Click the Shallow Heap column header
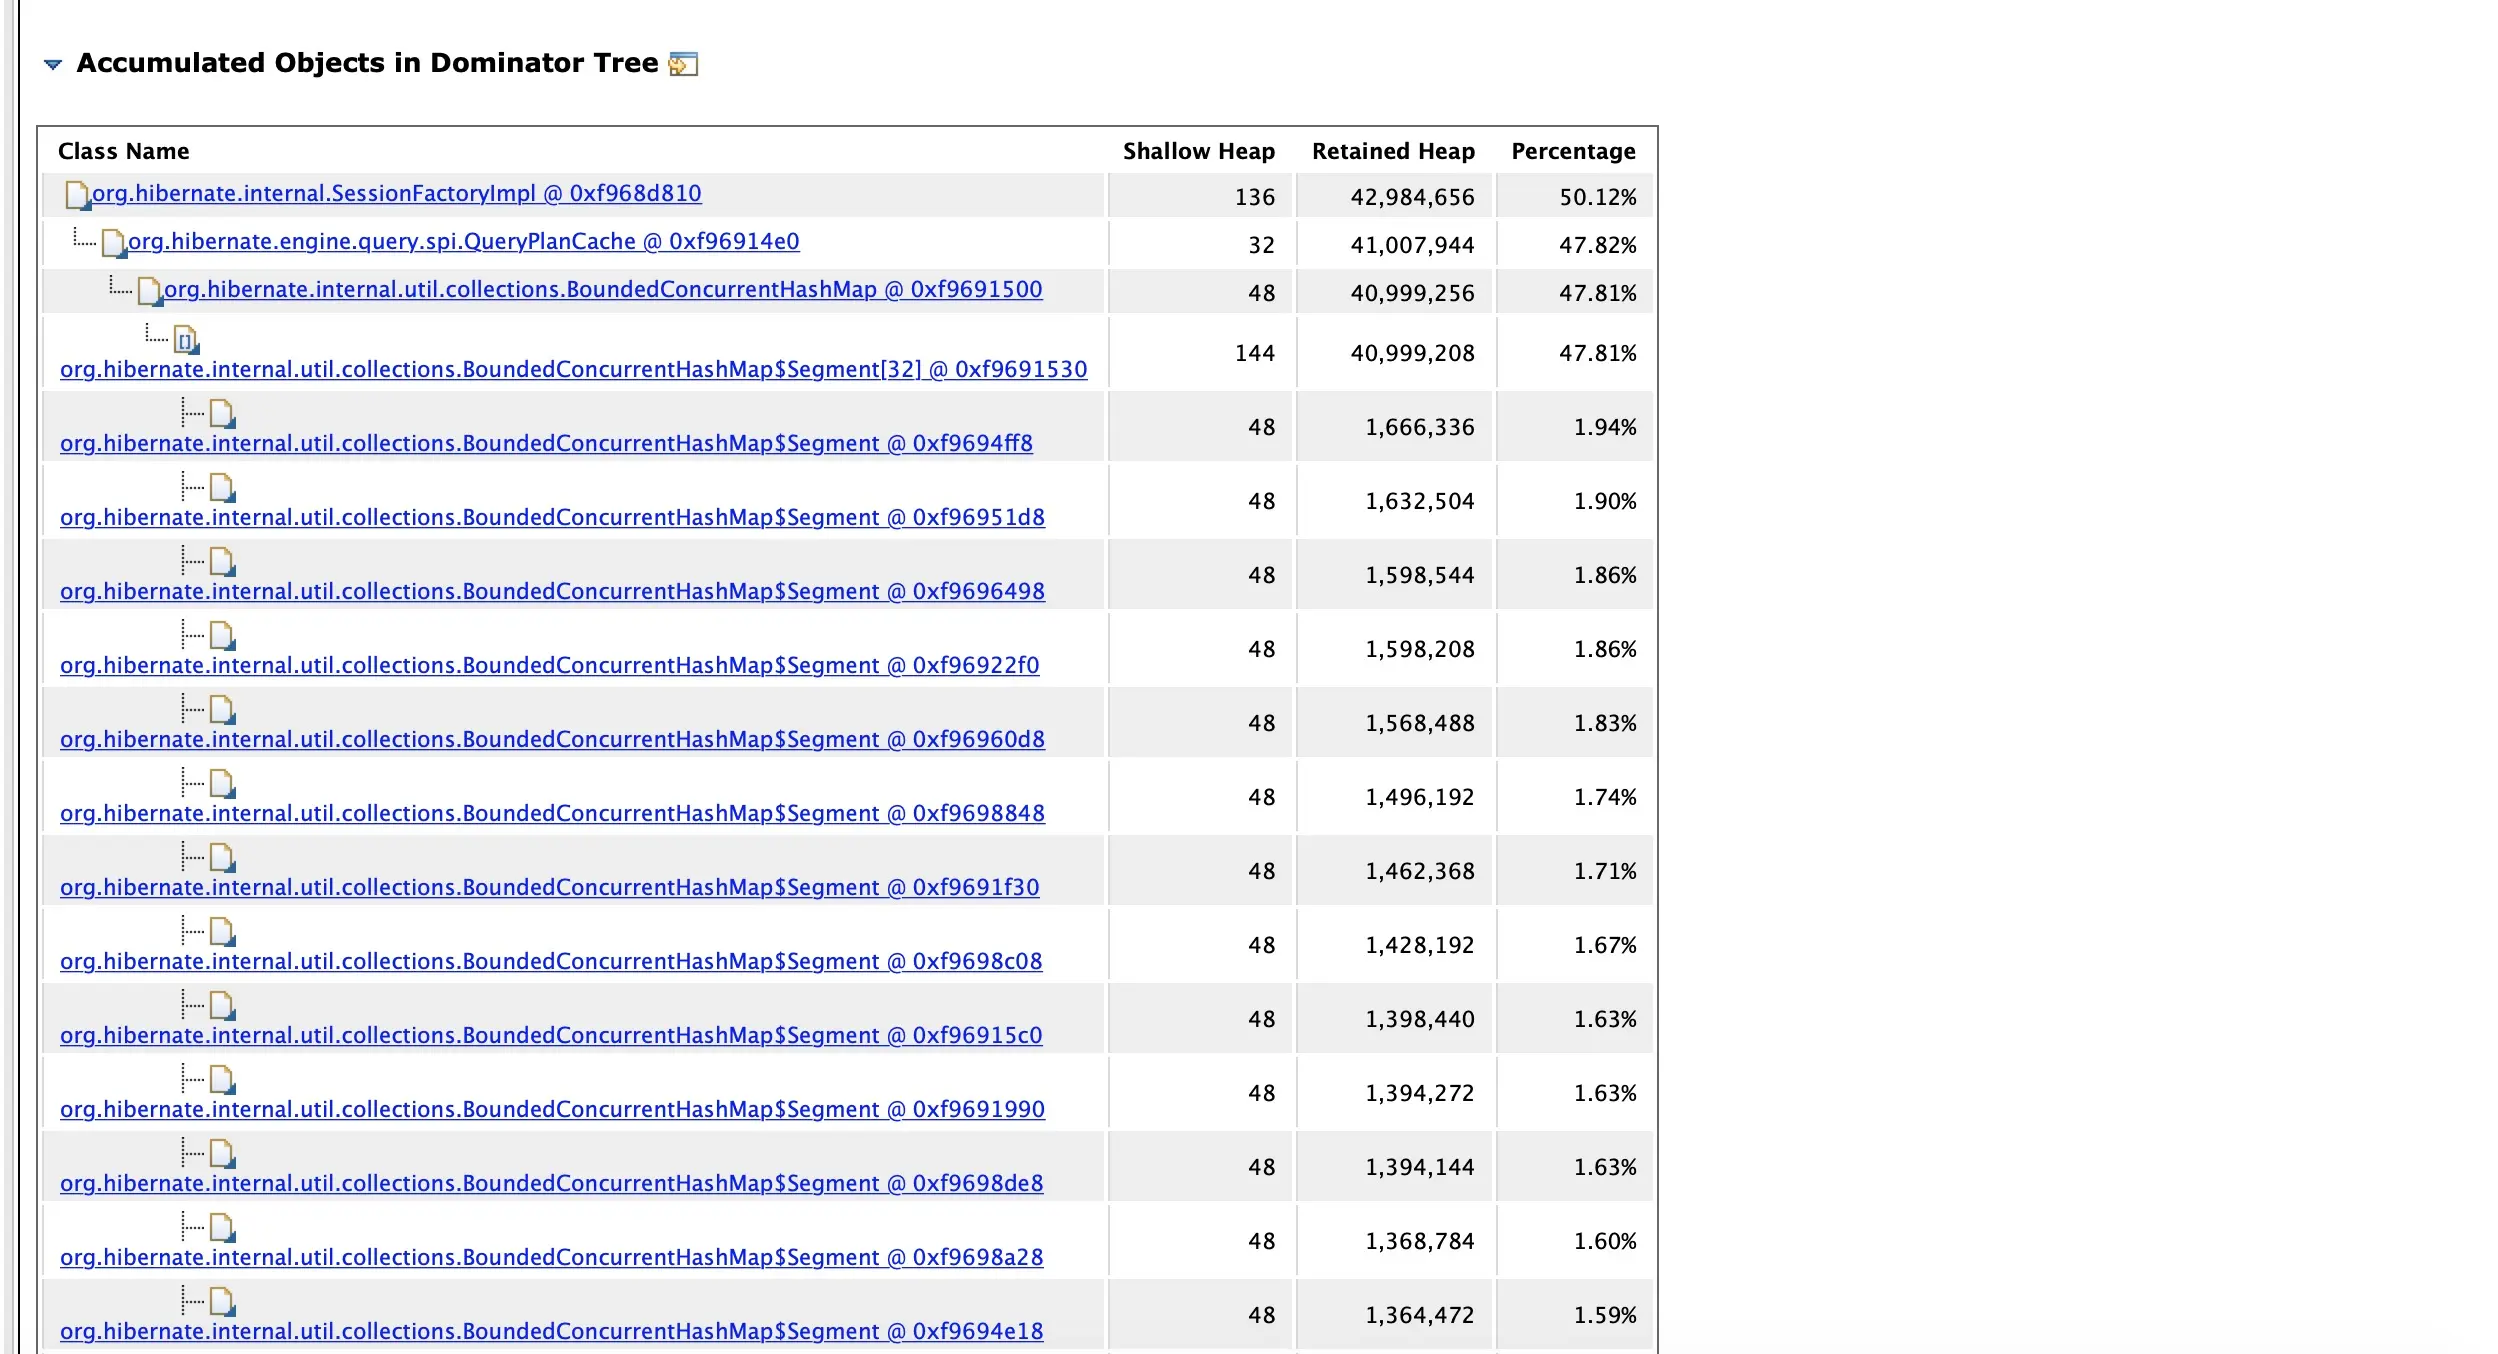2498x1354 pixels. tap(1198, 151)
